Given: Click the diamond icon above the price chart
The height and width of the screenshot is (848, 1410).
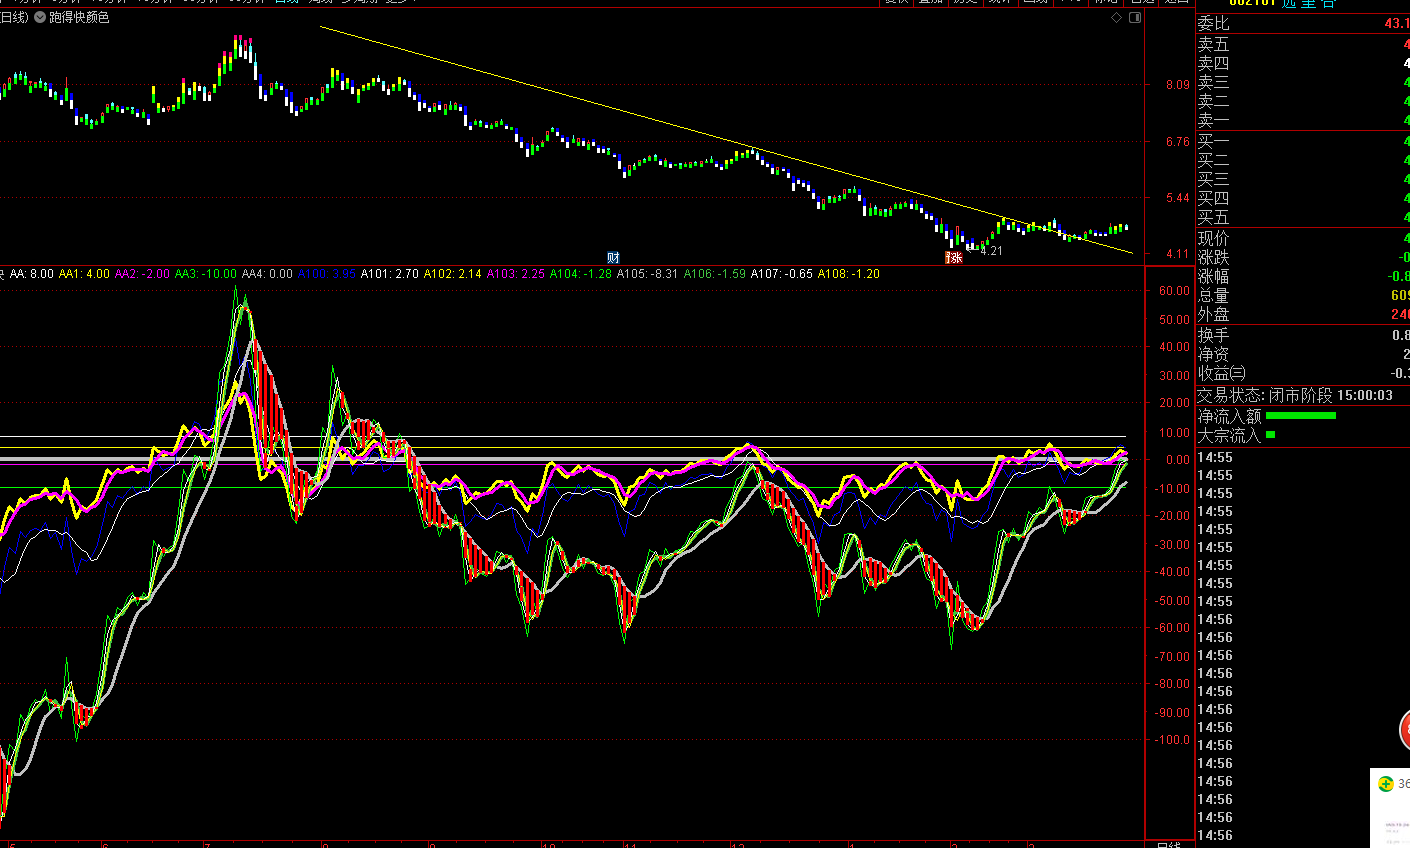Looking at the screenshot, I should [1117, 18].
